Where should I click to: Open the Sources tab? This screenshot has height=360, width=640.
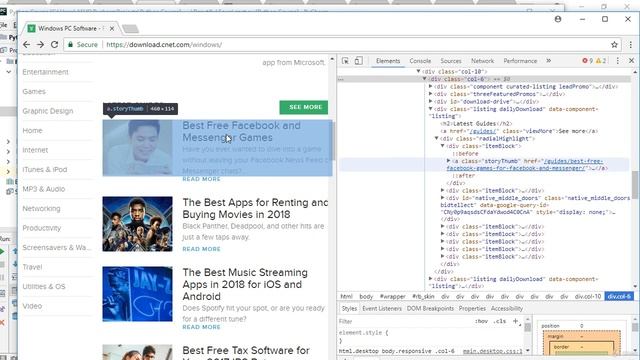tap(451, 61)
